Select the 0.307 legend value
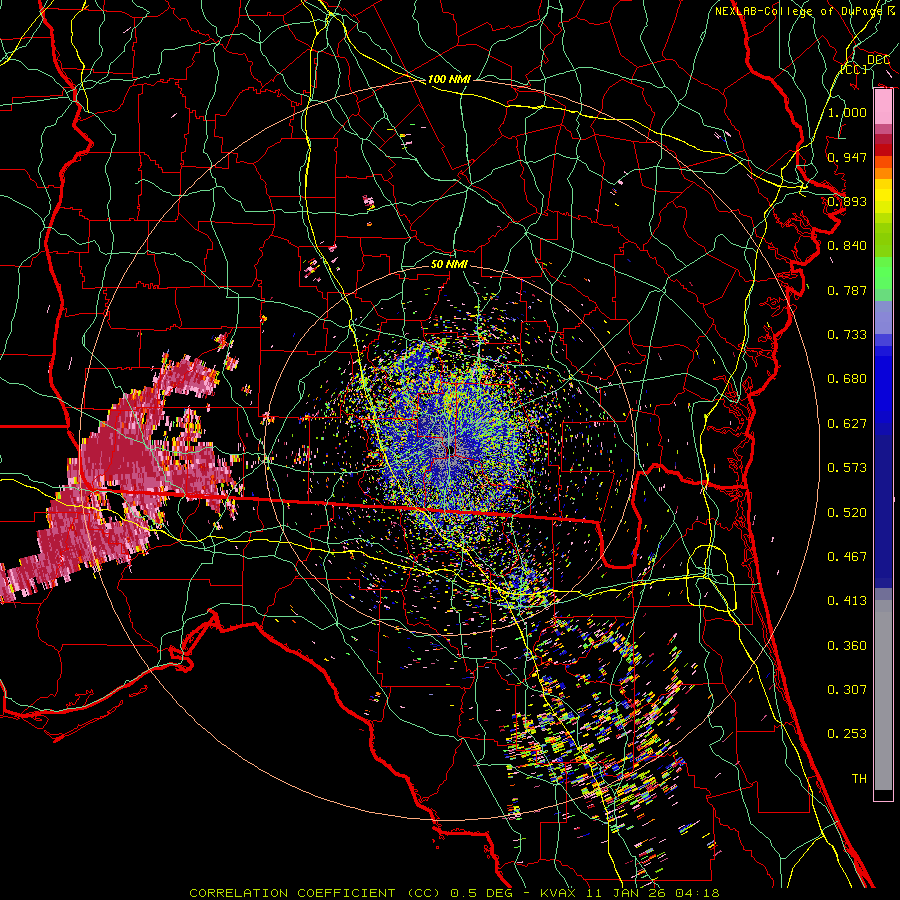The width and height of the screenshot is (900, 900). coord(847,690)
